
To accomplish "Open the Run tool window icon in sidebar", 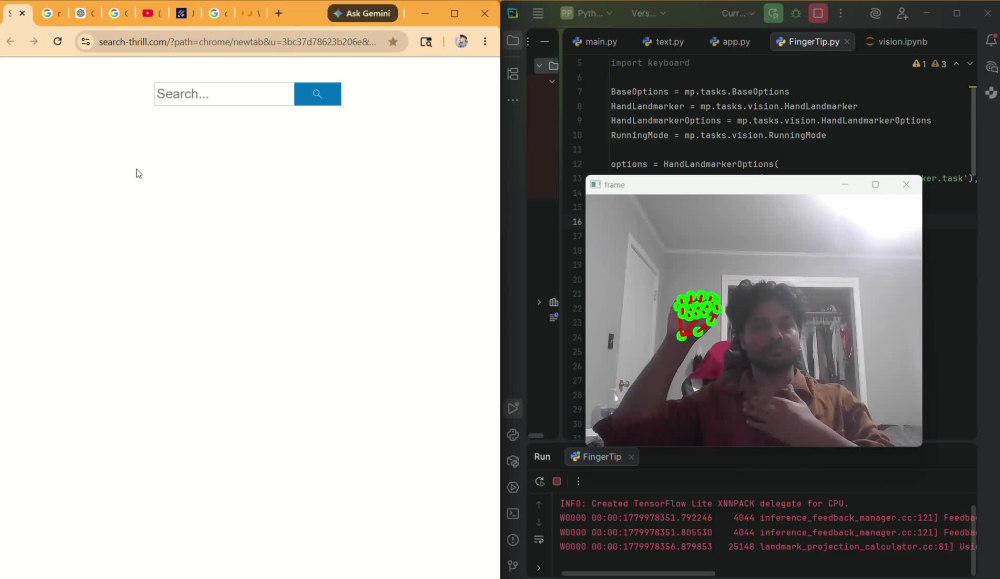I will pyautogui.click(x=513, y=408).
